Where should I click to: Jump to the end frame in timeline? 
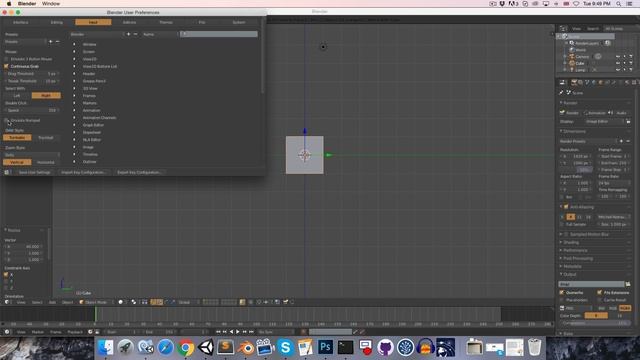click(x=251, y=332)
